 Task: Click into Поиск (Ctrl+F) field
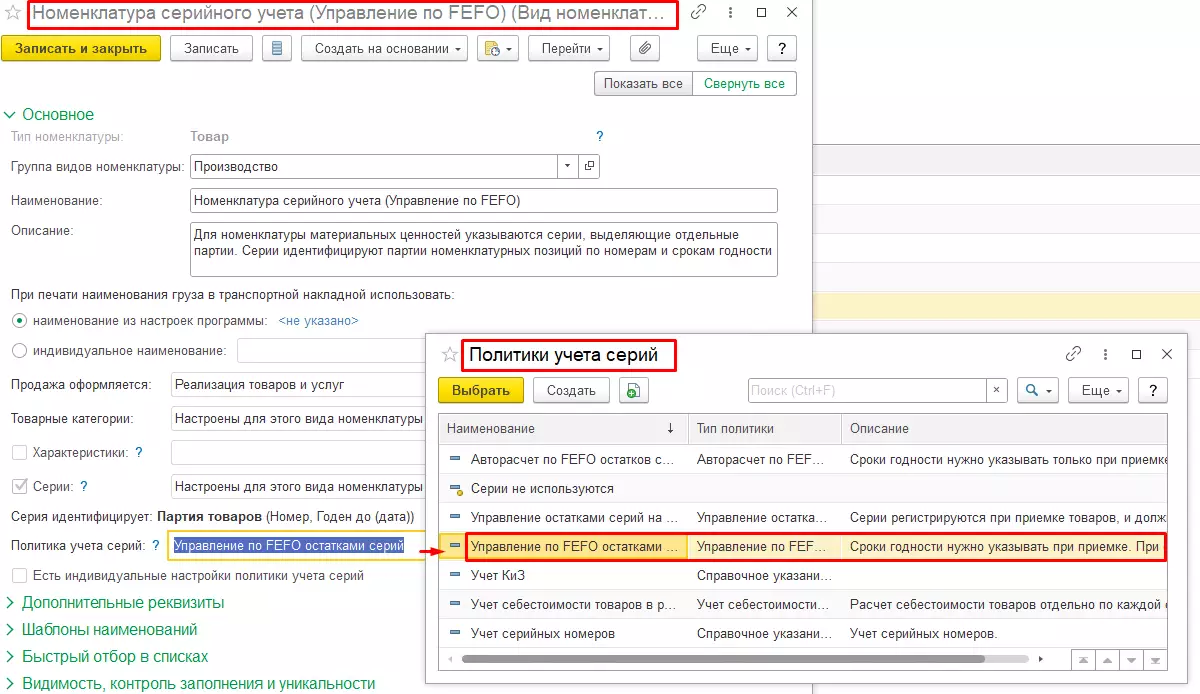(x=868, y=390)
